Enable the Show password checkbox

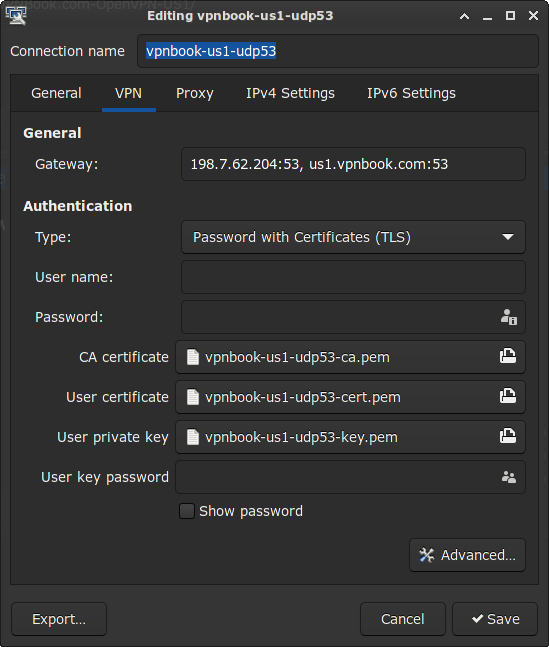coord(187,511)
